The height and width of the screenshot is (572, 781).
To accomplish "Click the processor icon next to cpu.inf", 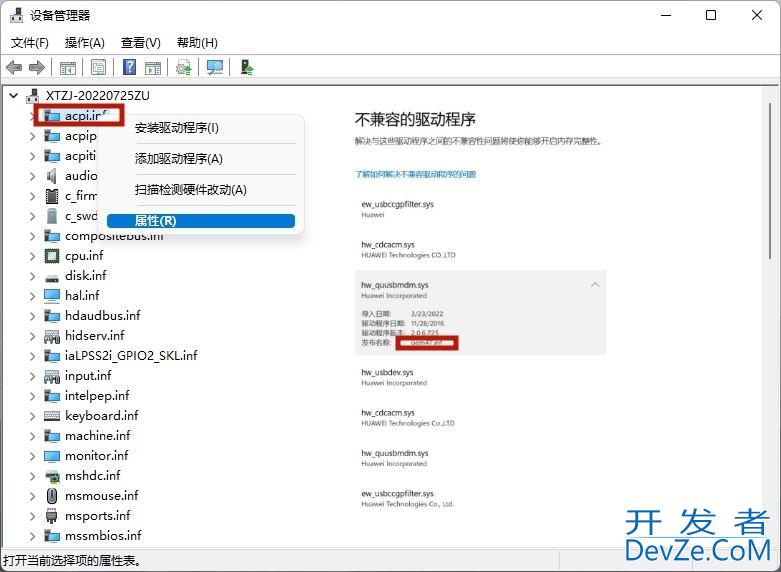I will 52,256.
